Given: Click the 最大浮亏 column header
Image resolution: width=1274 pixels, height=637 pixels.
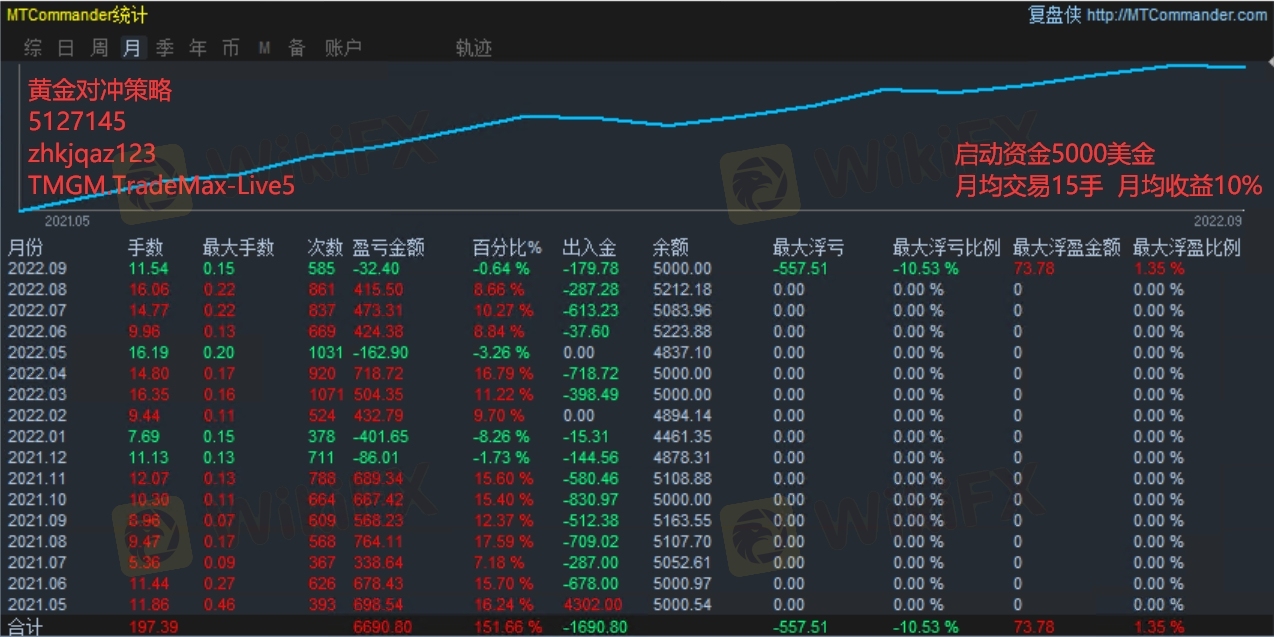Looking at the screenshot, I should pos(807,247).
